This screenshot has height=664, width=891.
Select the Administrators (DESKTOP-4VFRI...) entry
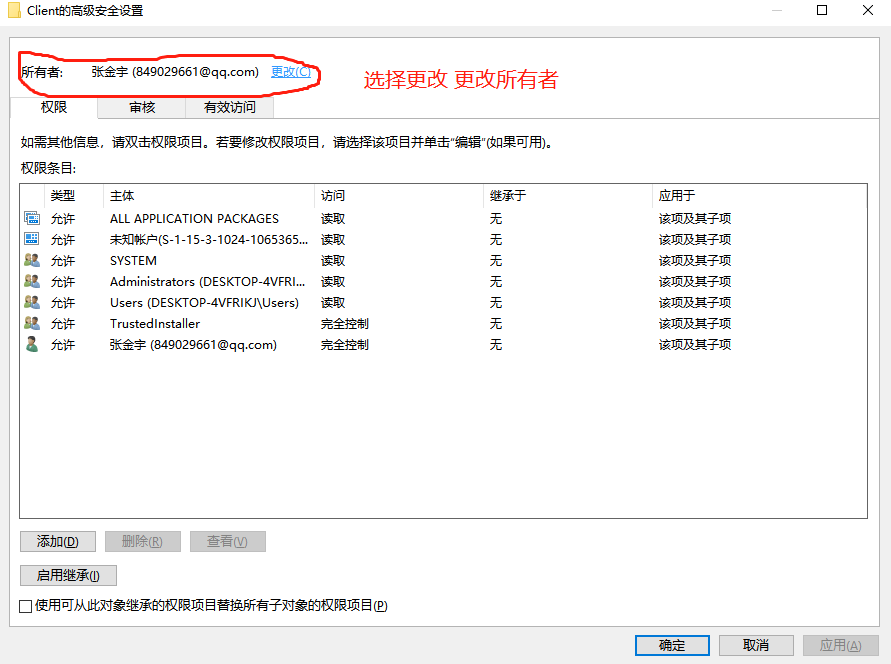tap(207, 282)
